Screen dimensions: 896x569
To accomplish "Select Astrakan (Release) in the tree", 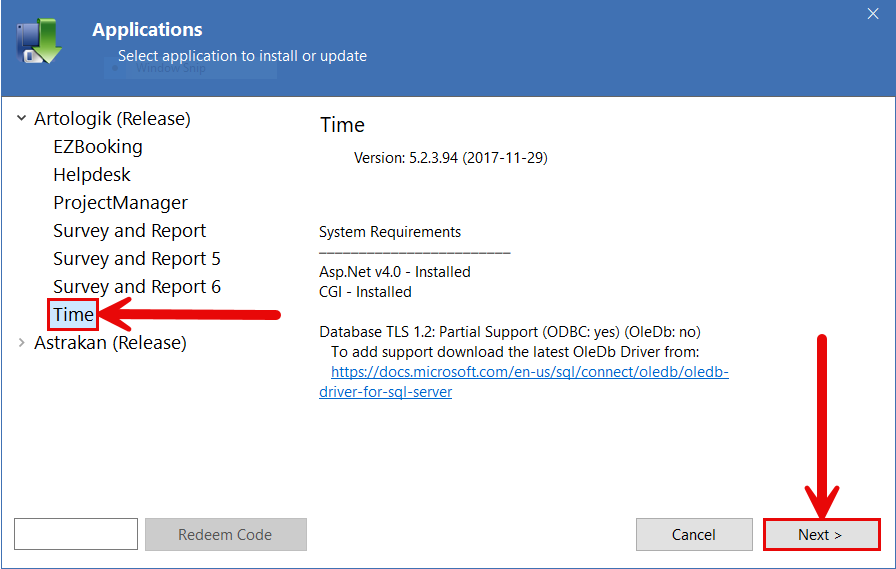I will [110, 343].
